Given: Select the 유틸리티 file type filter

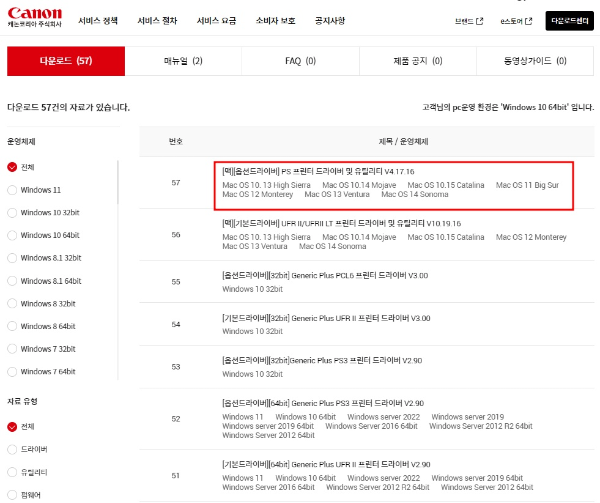Looking at the screenshot, I should 12,472.
